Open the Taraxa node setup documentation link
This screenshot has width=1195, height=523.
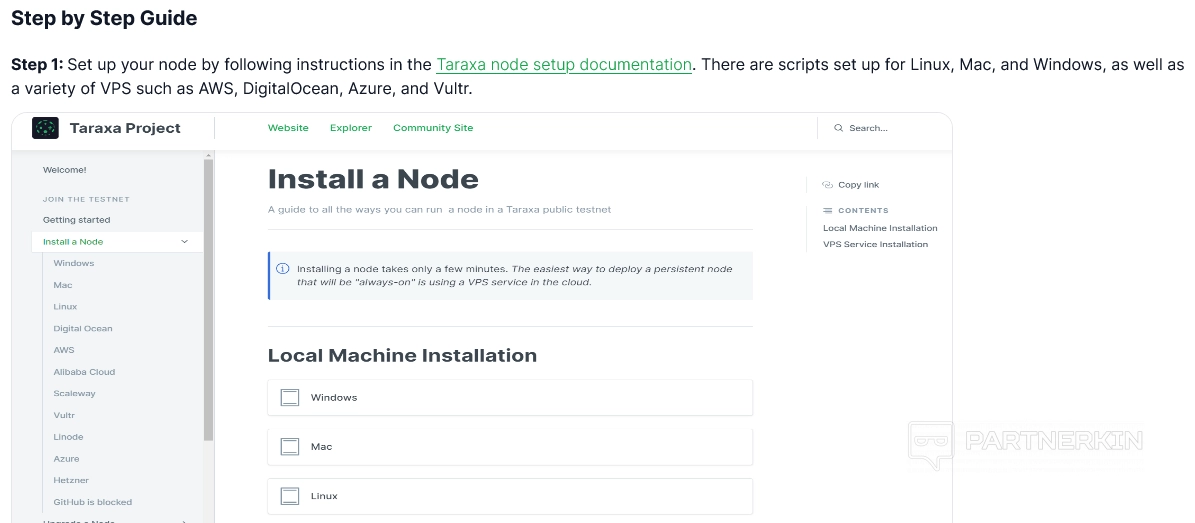click(x=564, y=64)
